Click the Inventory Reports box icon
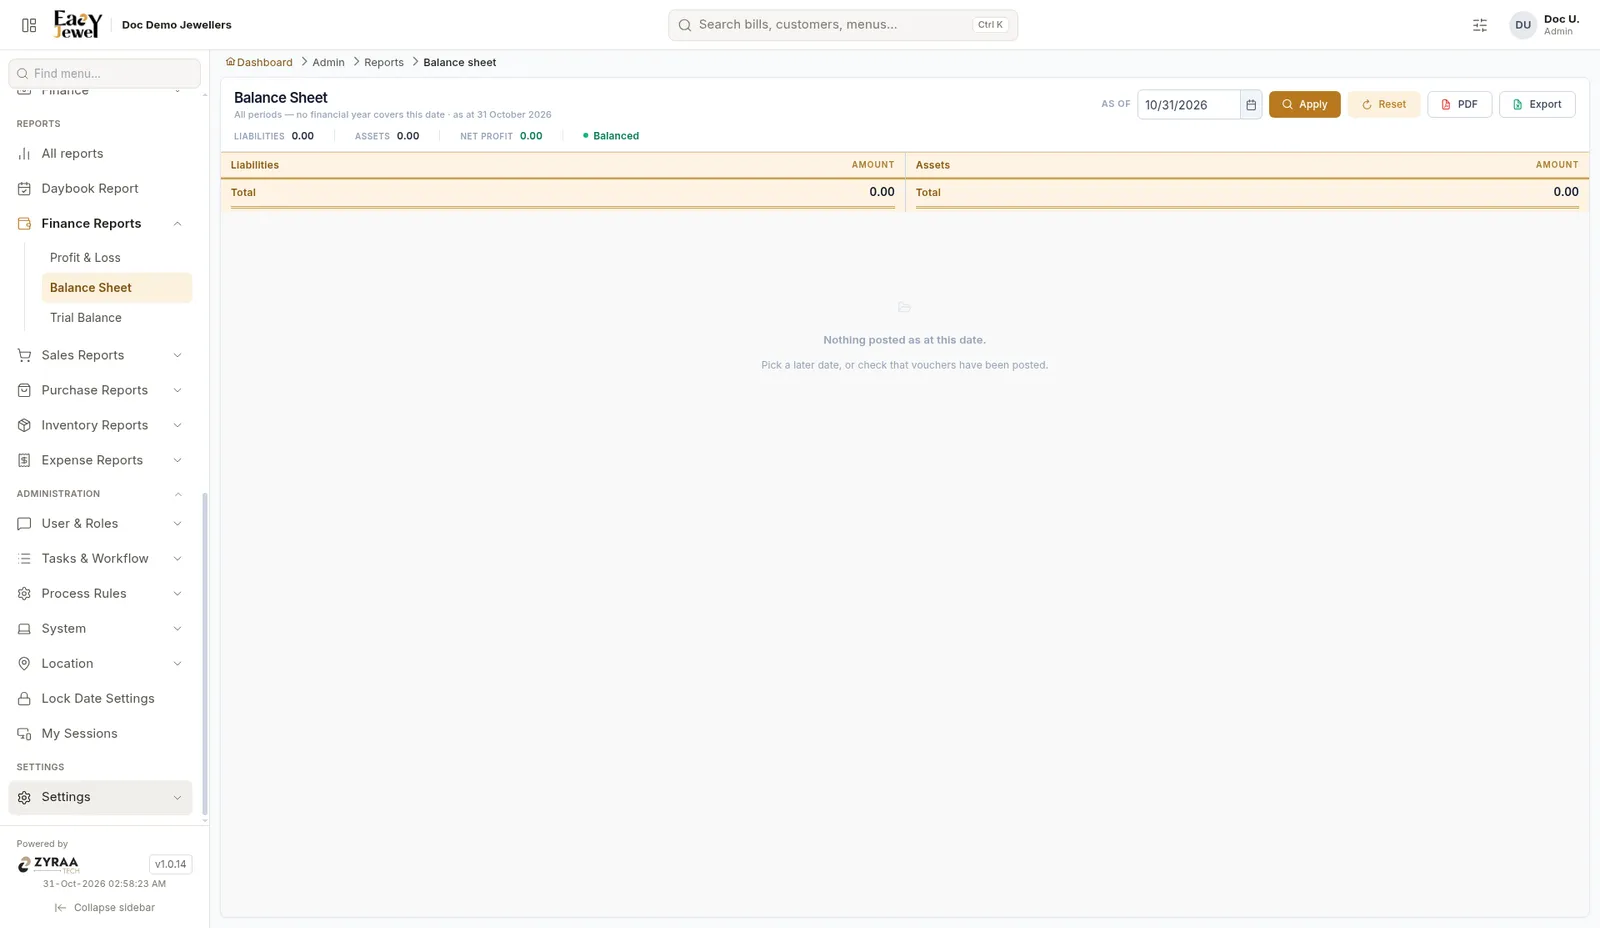This screenshot has height=928, width=1600. click(x=24, y=425)
